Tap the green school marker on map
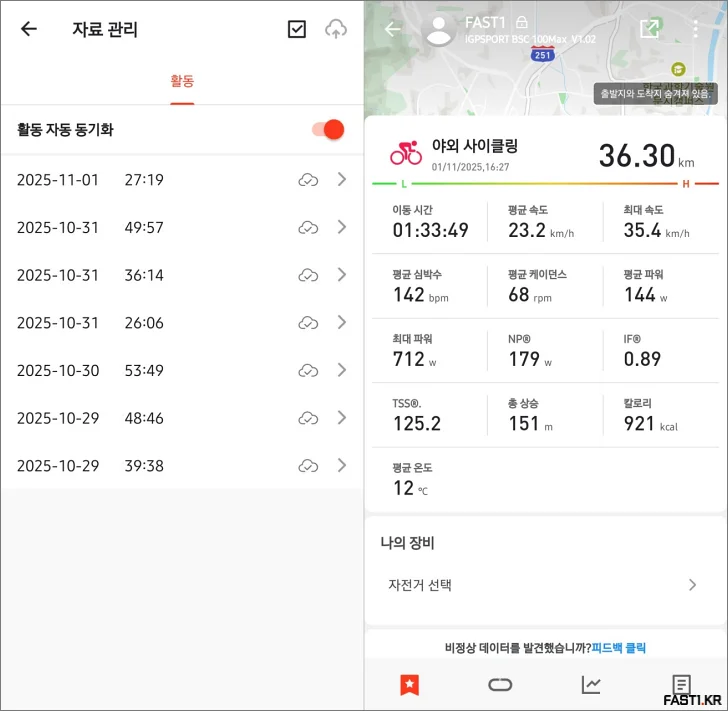728x711 pixels. point(678,69)
